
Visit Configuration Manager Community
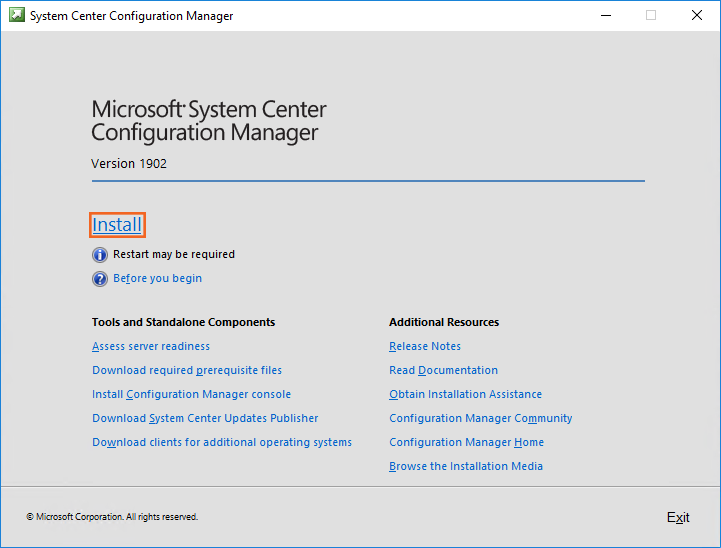click(481, 418)
